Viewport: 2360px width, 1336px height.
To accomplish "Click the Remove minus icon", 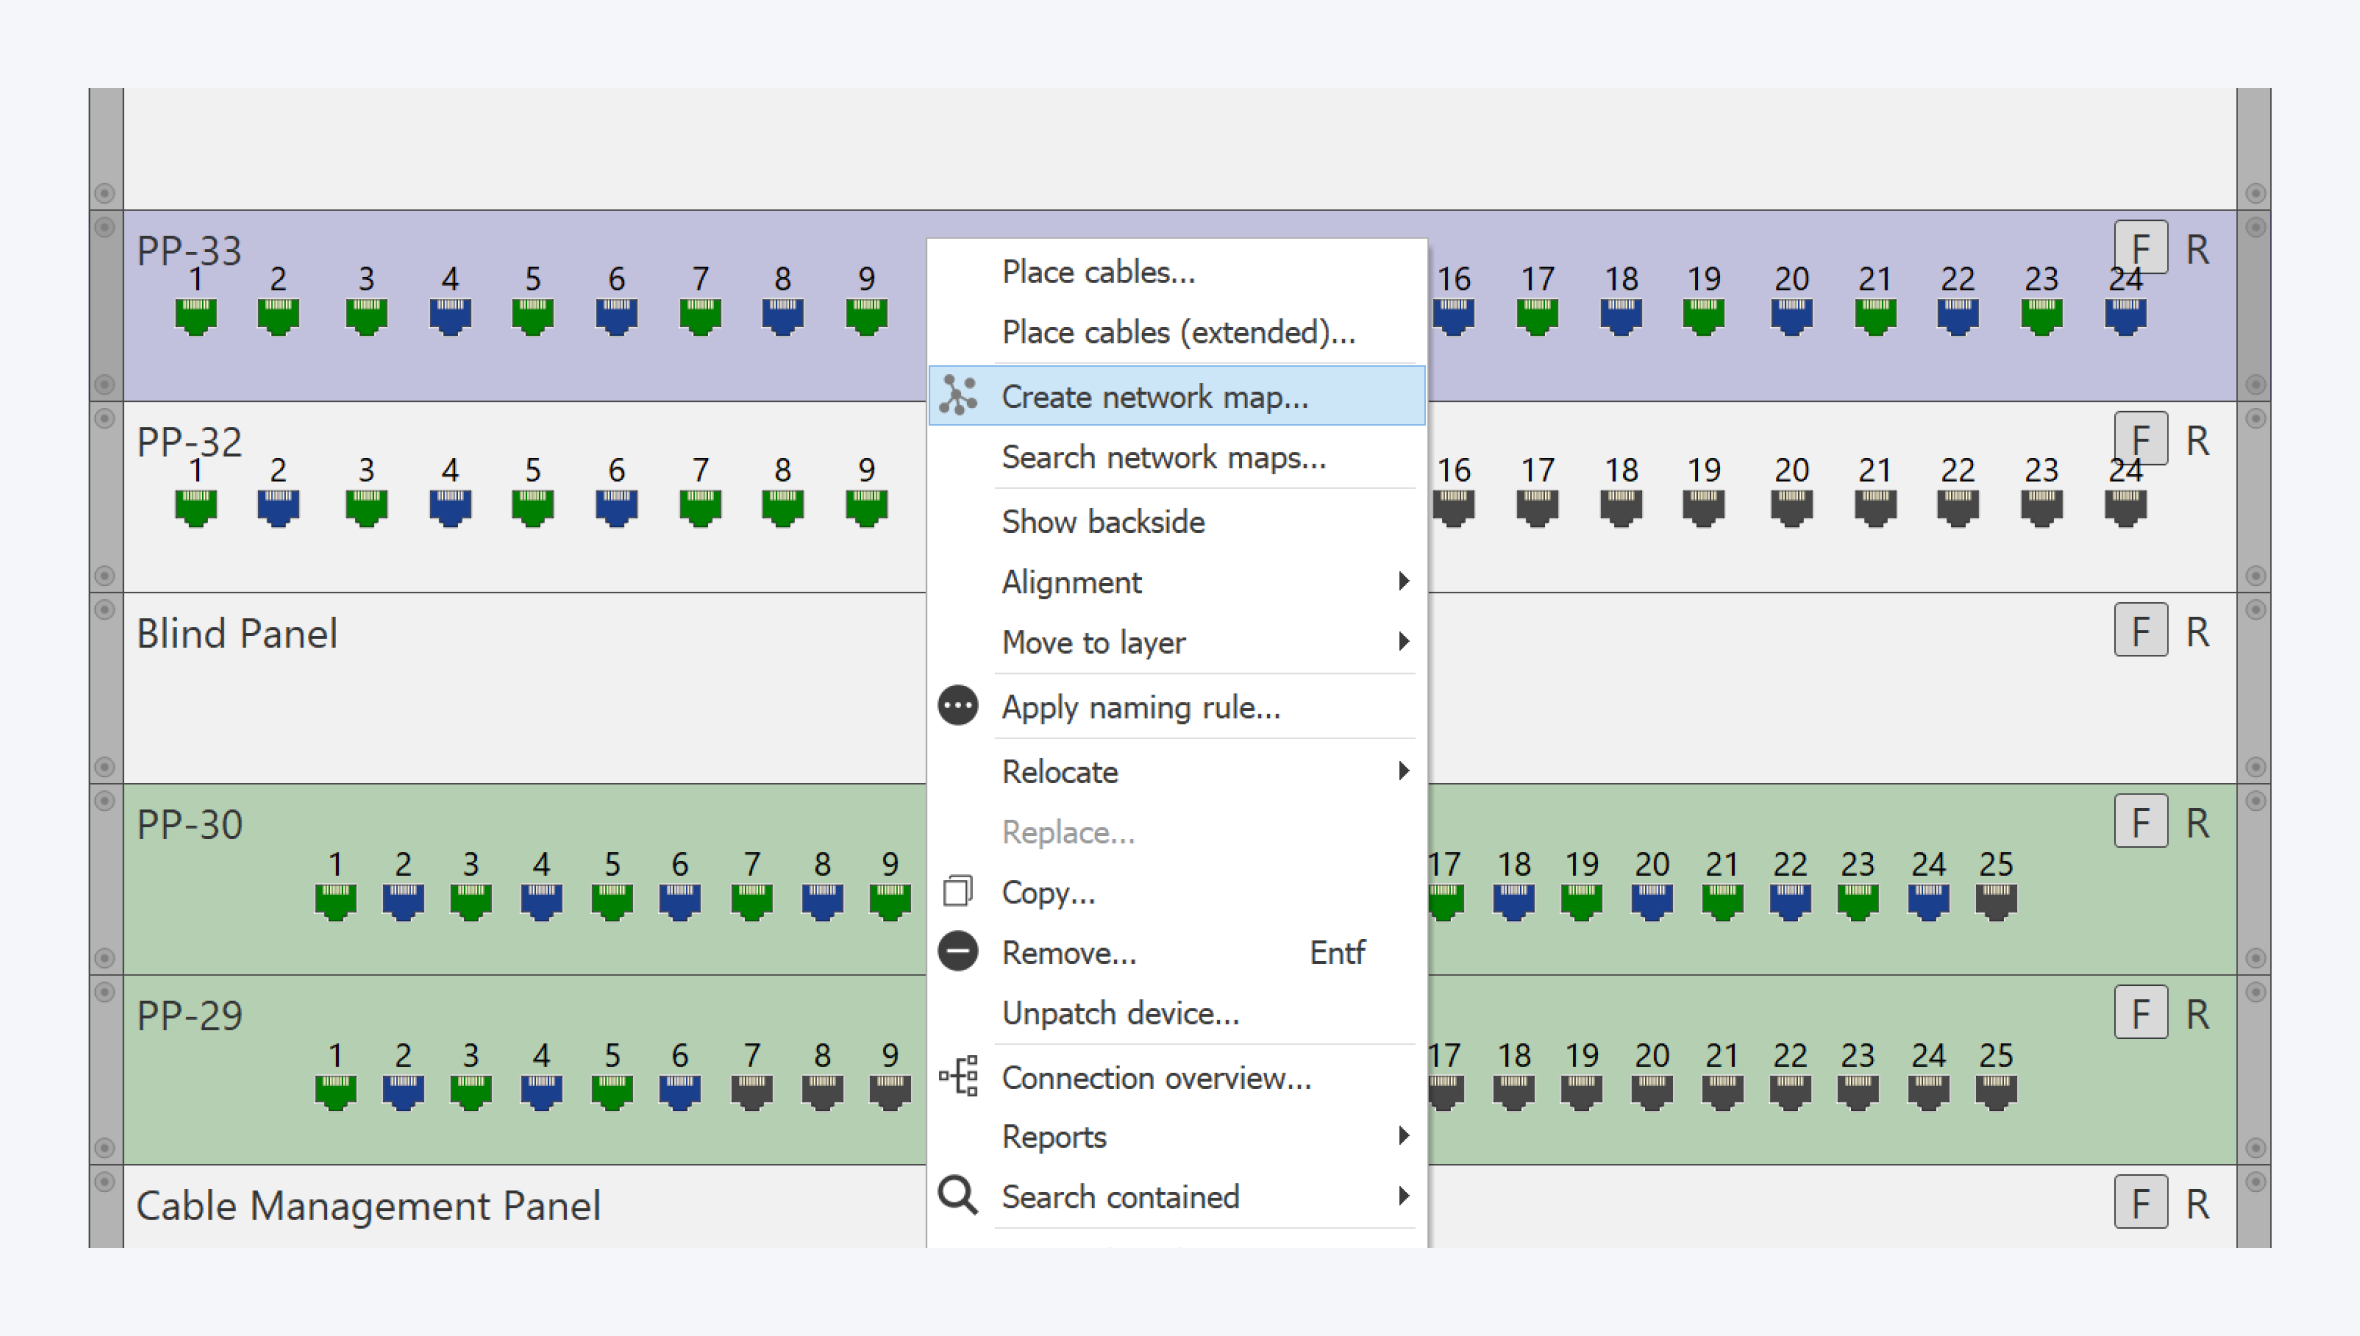I will coord(958,951).
